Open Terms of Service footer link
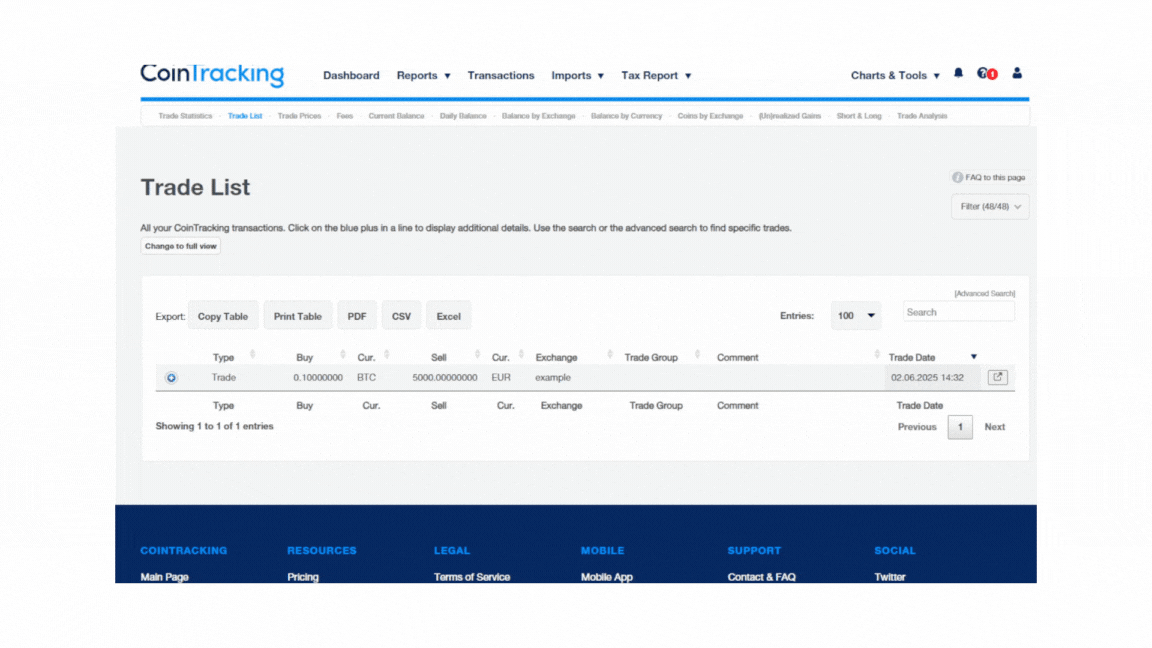The height and width of the screenshot is (648, 1152). point(472,577)
